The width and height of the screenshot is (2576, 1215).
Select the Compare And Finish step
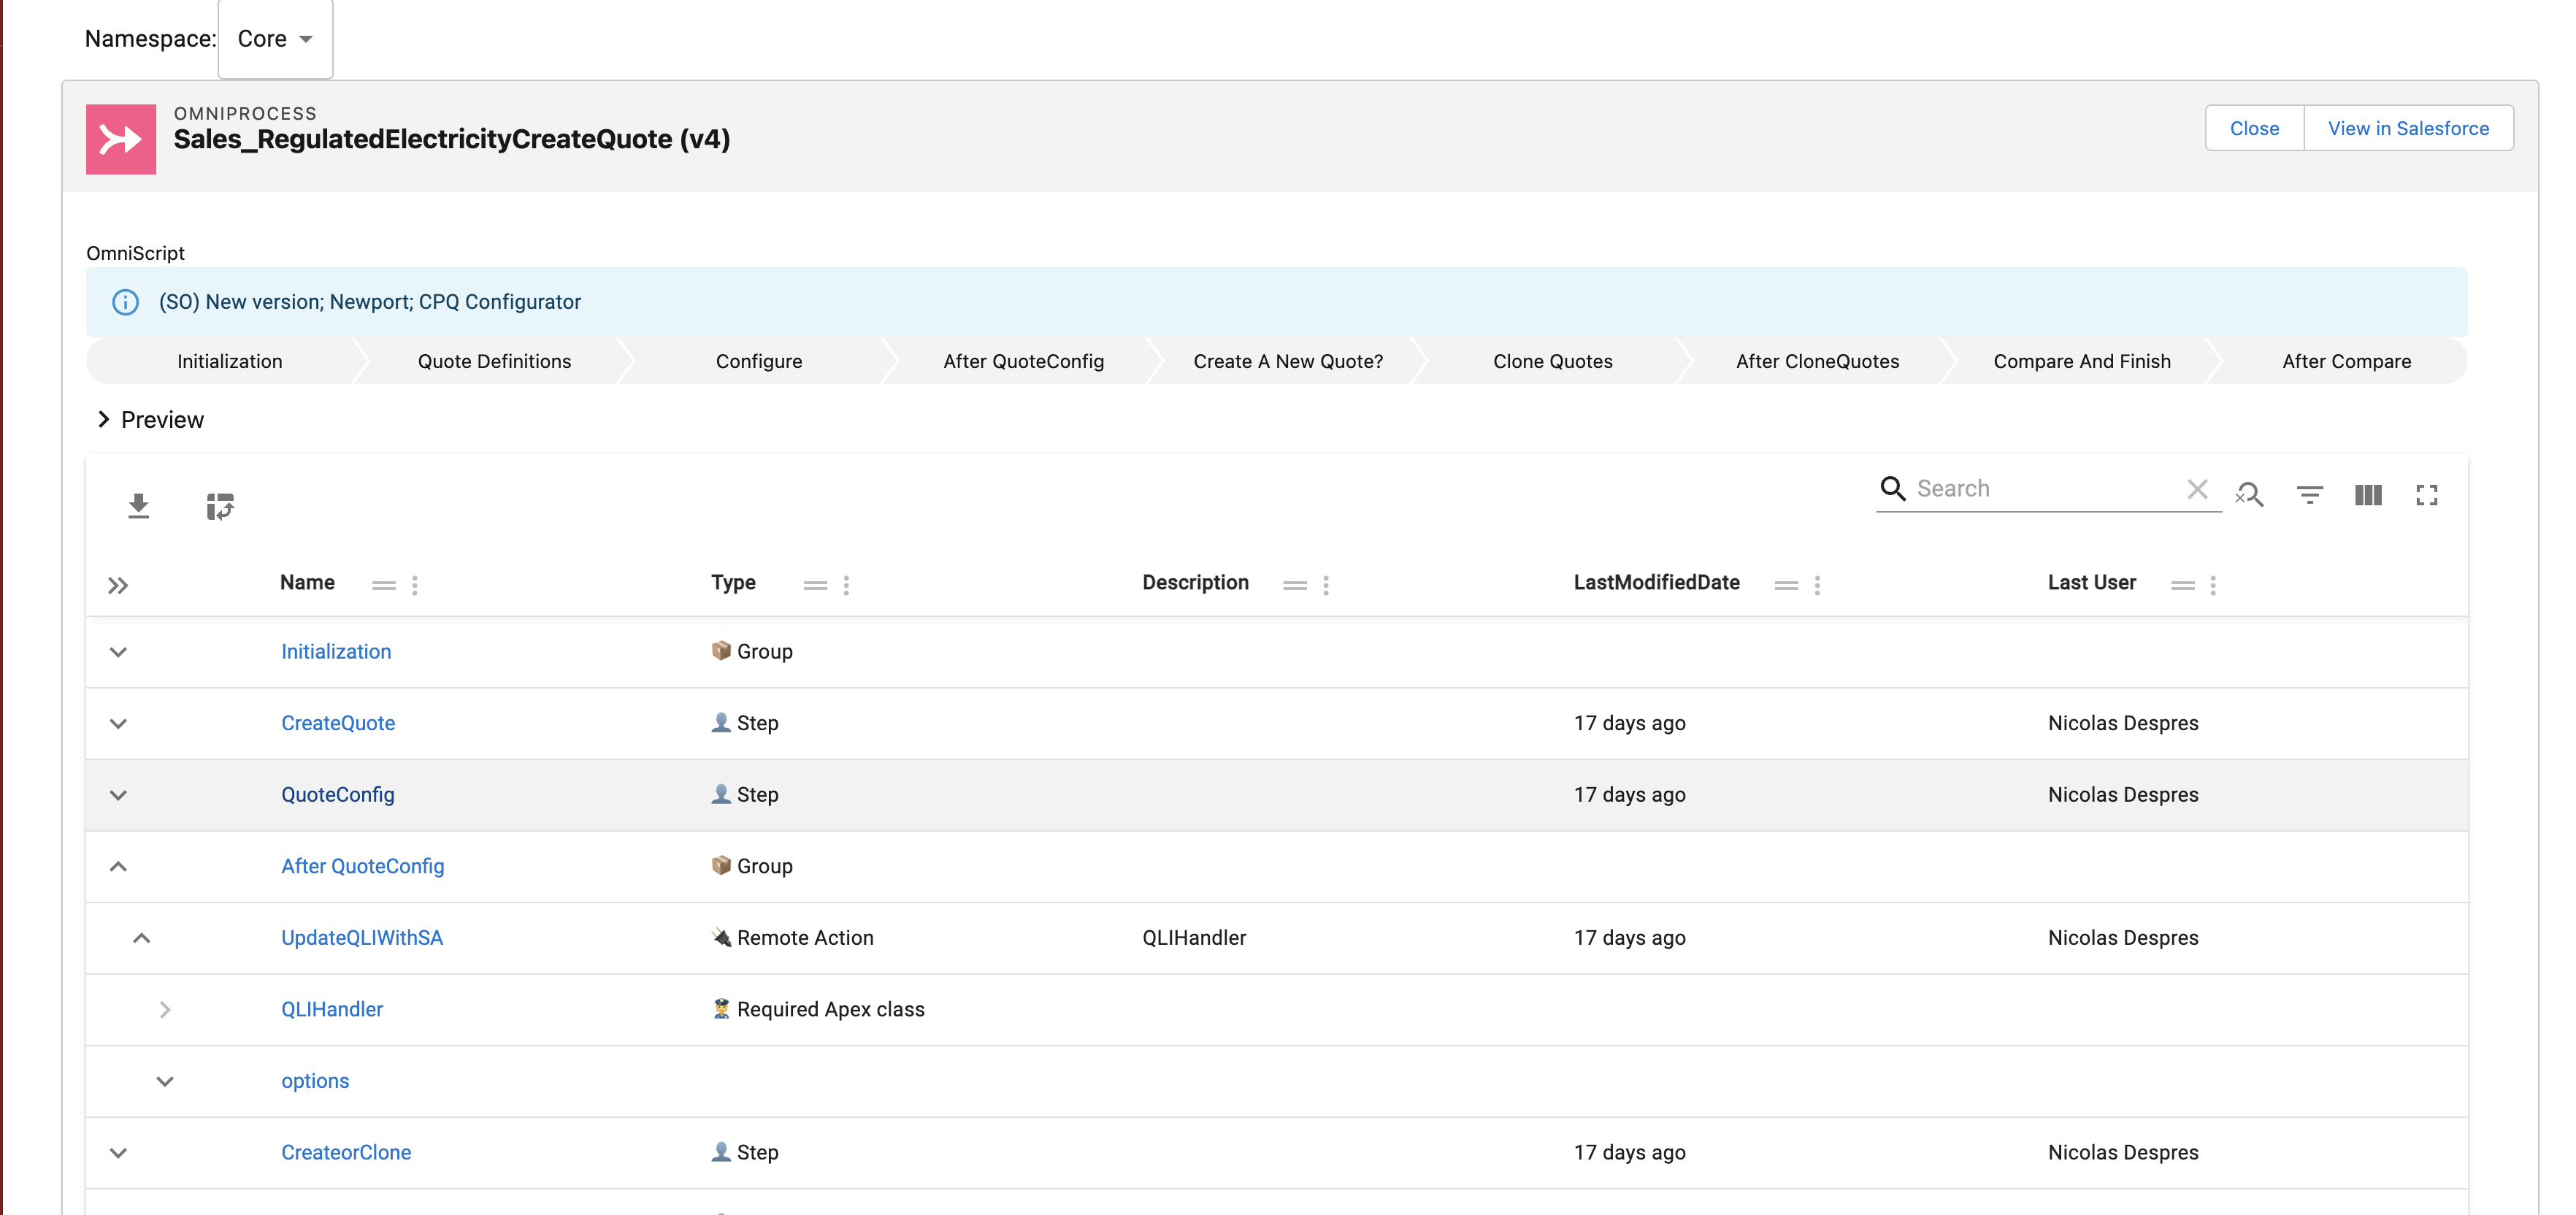pyautogui.click(x=2082, y=361)
